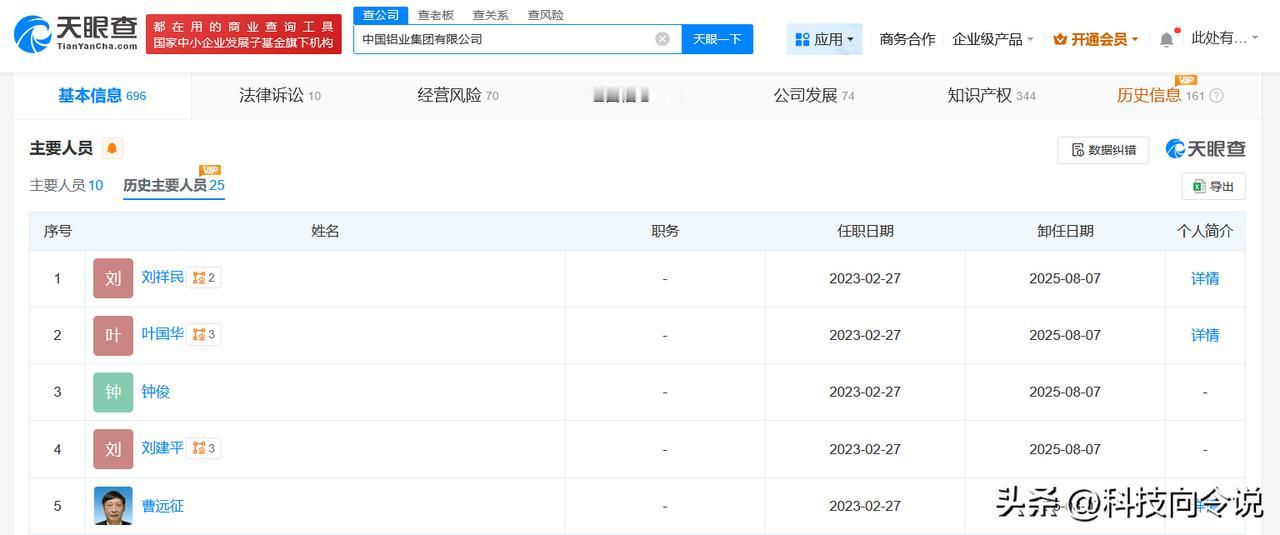Screen dimensions: 1280x535
Task: Click the 个人简介 column header
Action: (x=1205, y=231)
